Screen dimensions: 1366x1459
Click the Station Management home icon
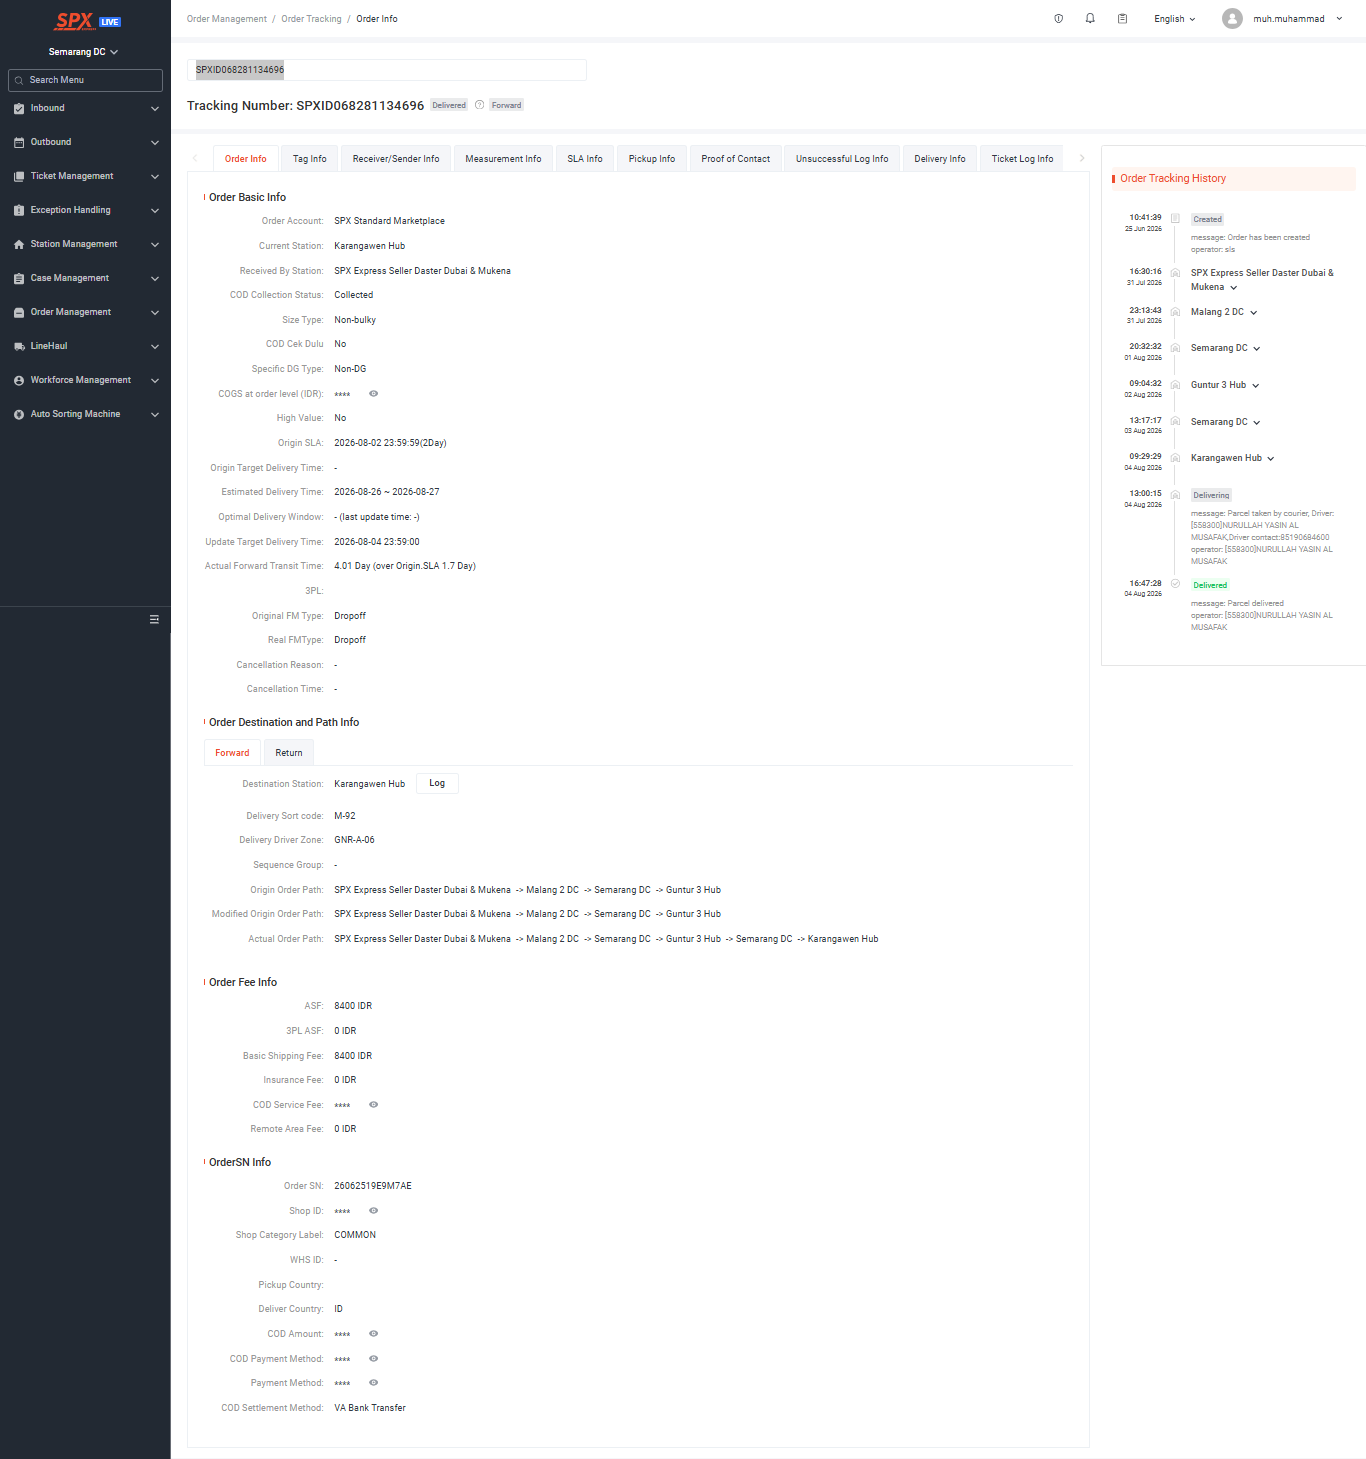tap(19, 244)
